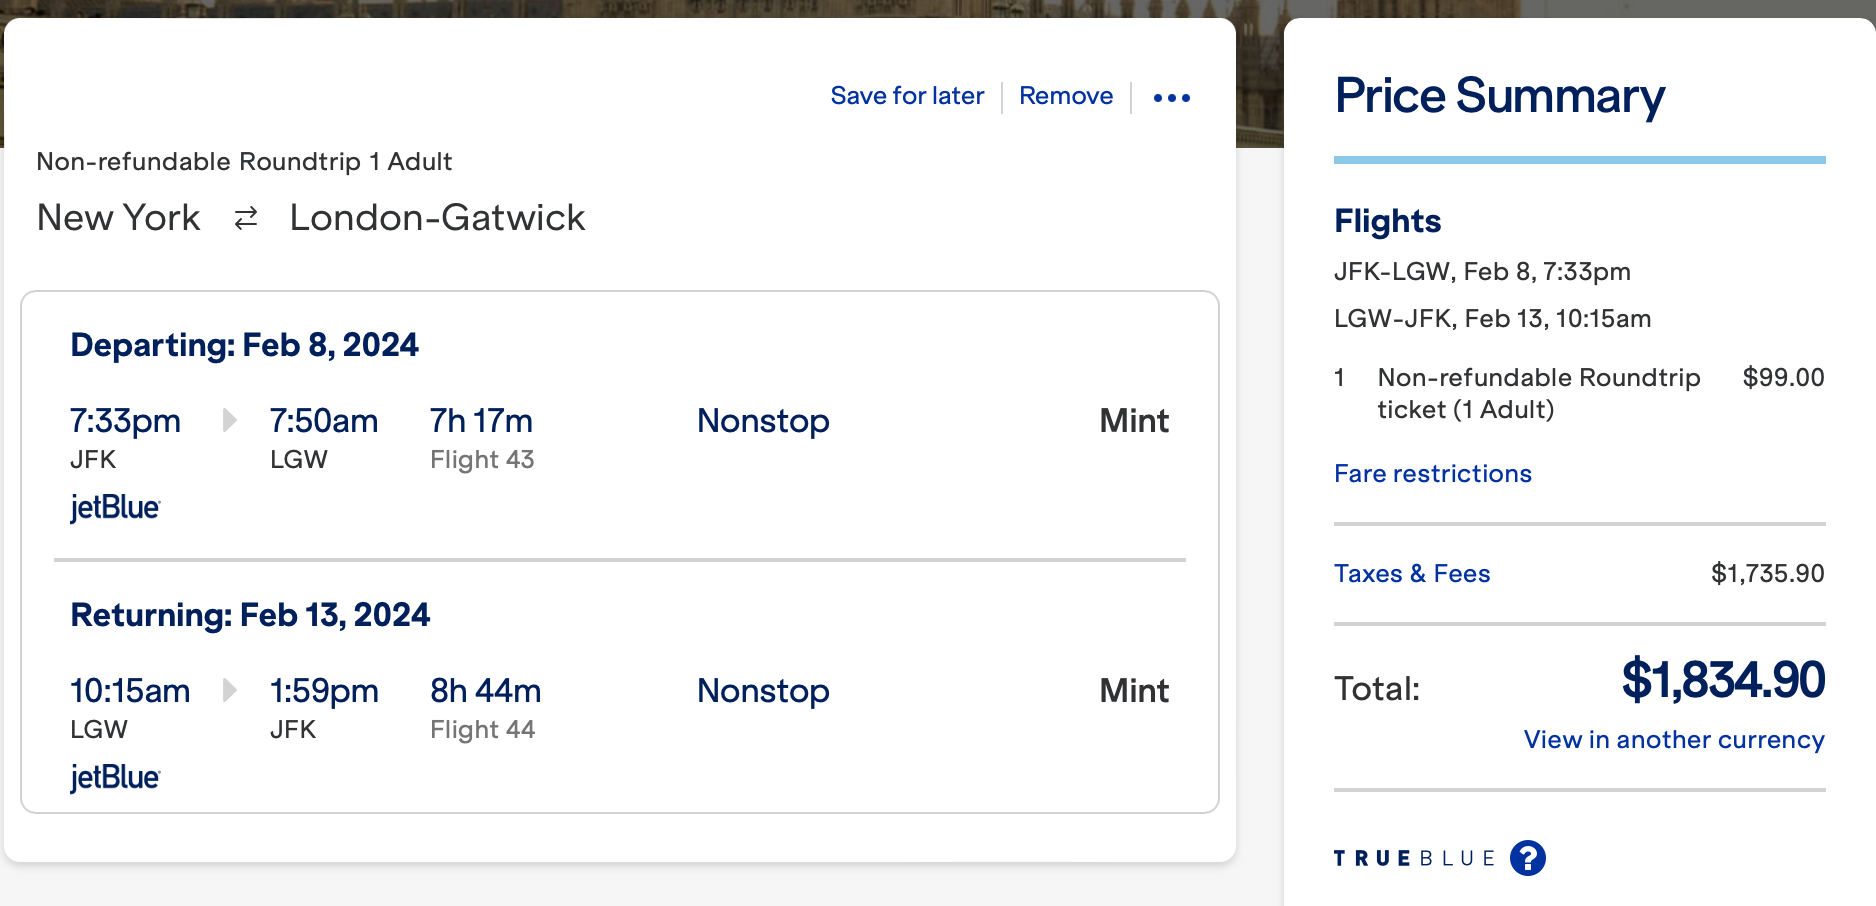
Task: Click the Returning Feb 13, 2024 heading
Action: 250,615
